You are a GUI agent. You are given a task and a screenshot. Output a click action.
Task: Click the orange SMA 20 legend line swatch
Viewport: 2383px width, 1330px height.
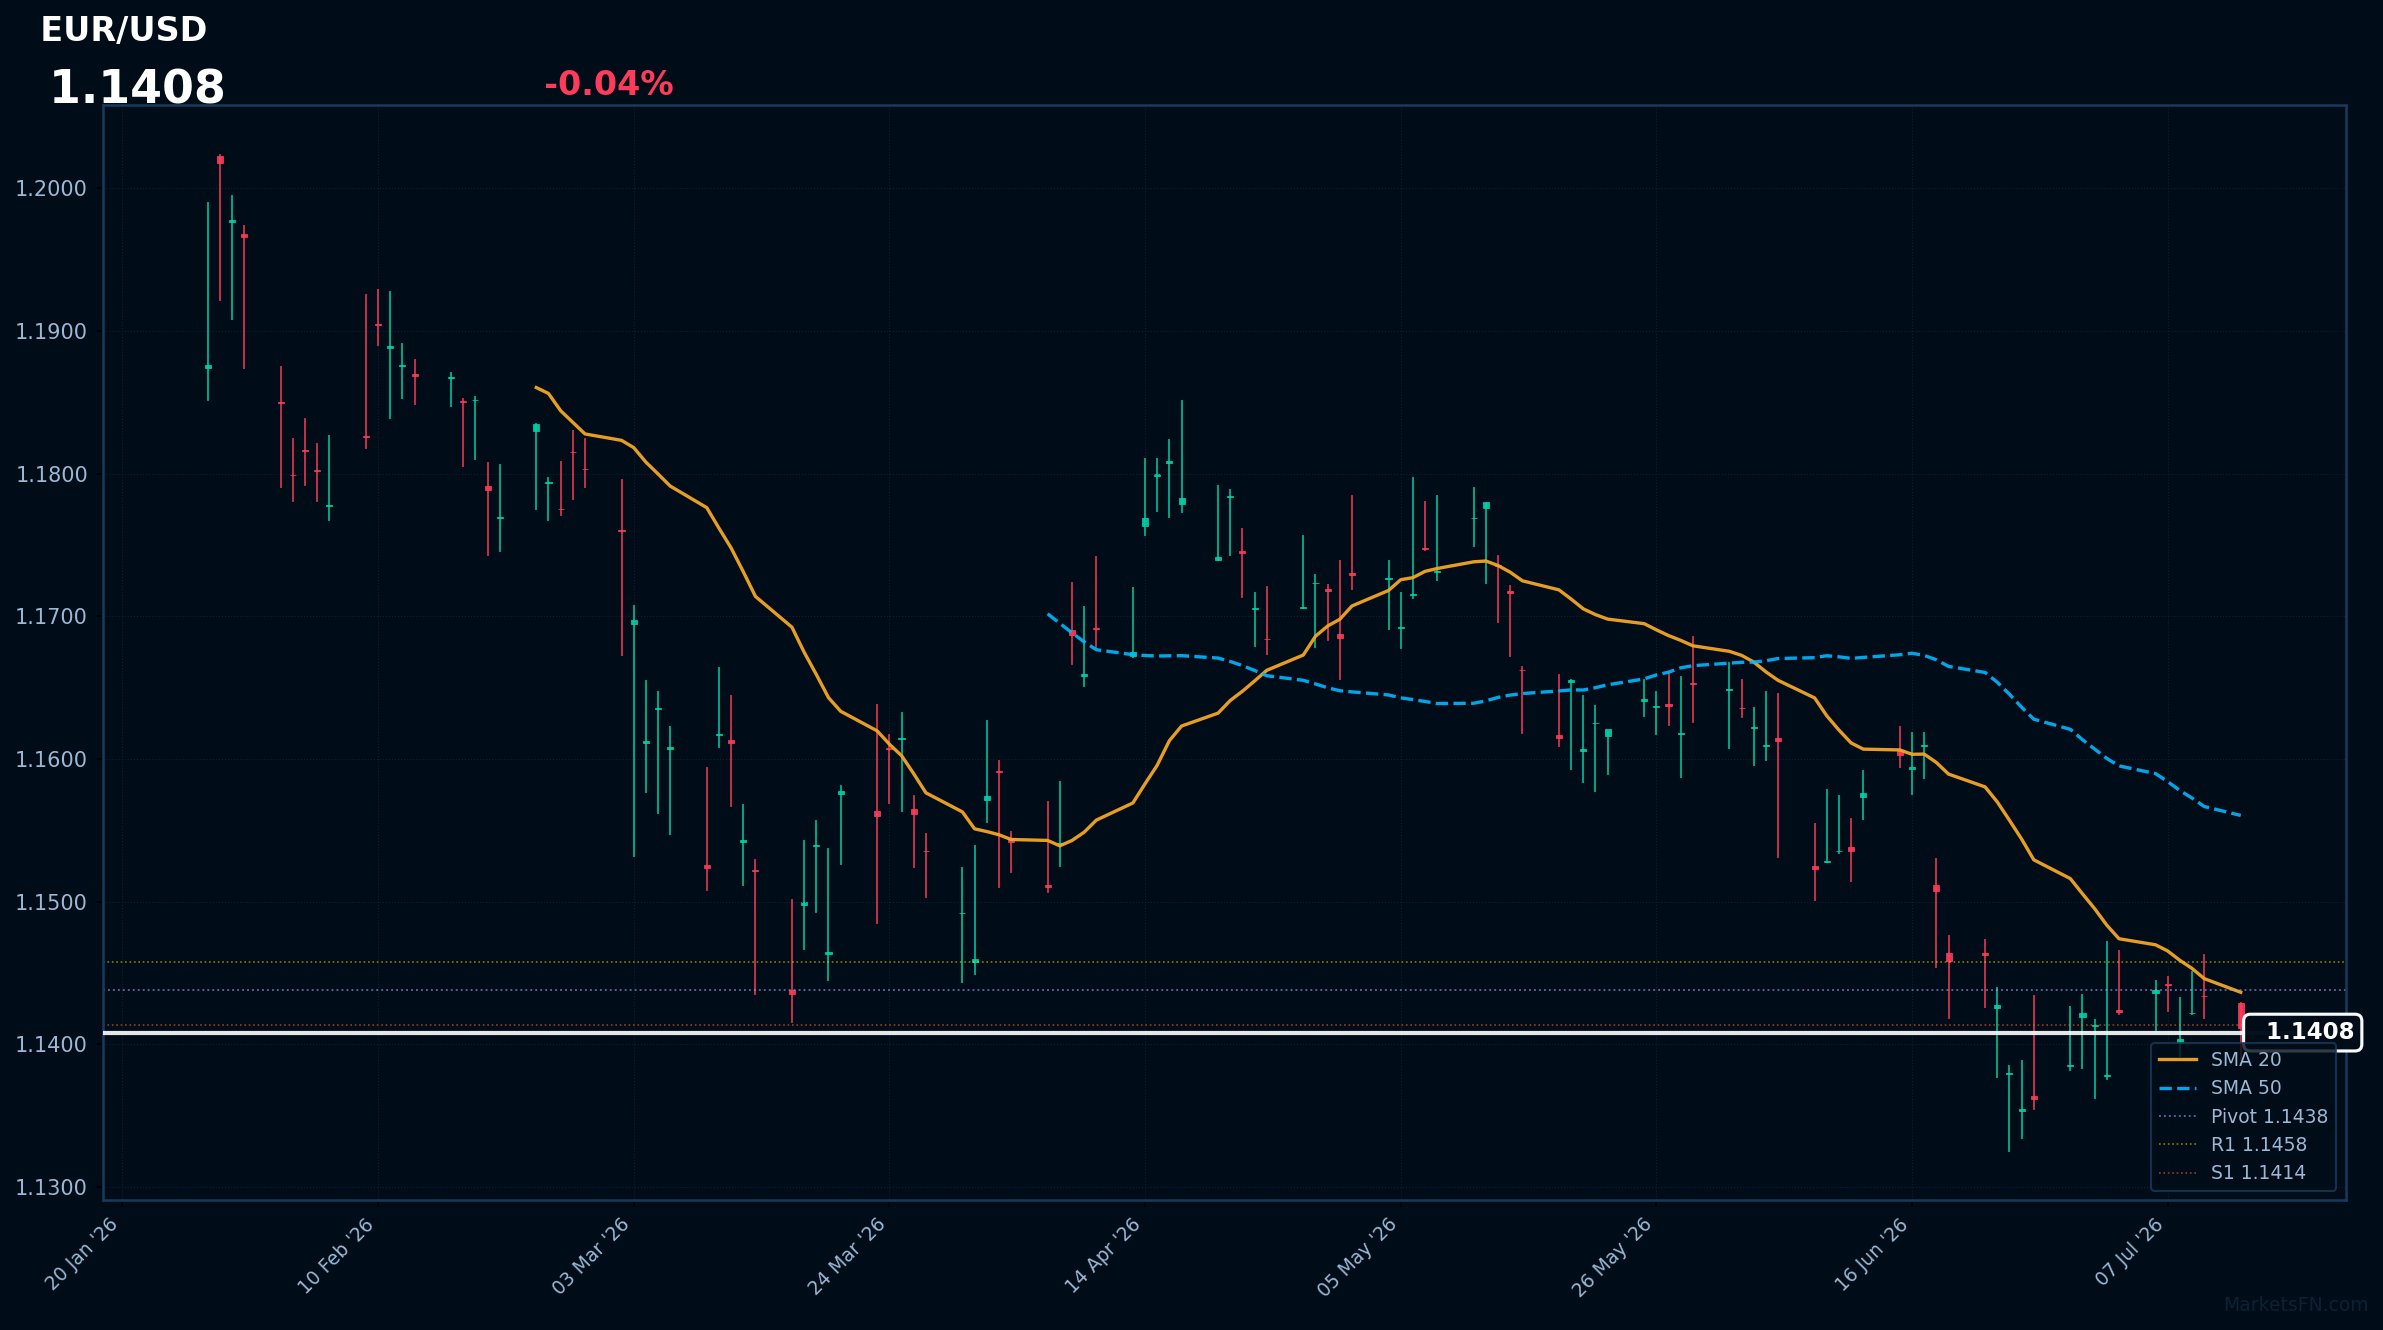[x=2178, y=1060]
